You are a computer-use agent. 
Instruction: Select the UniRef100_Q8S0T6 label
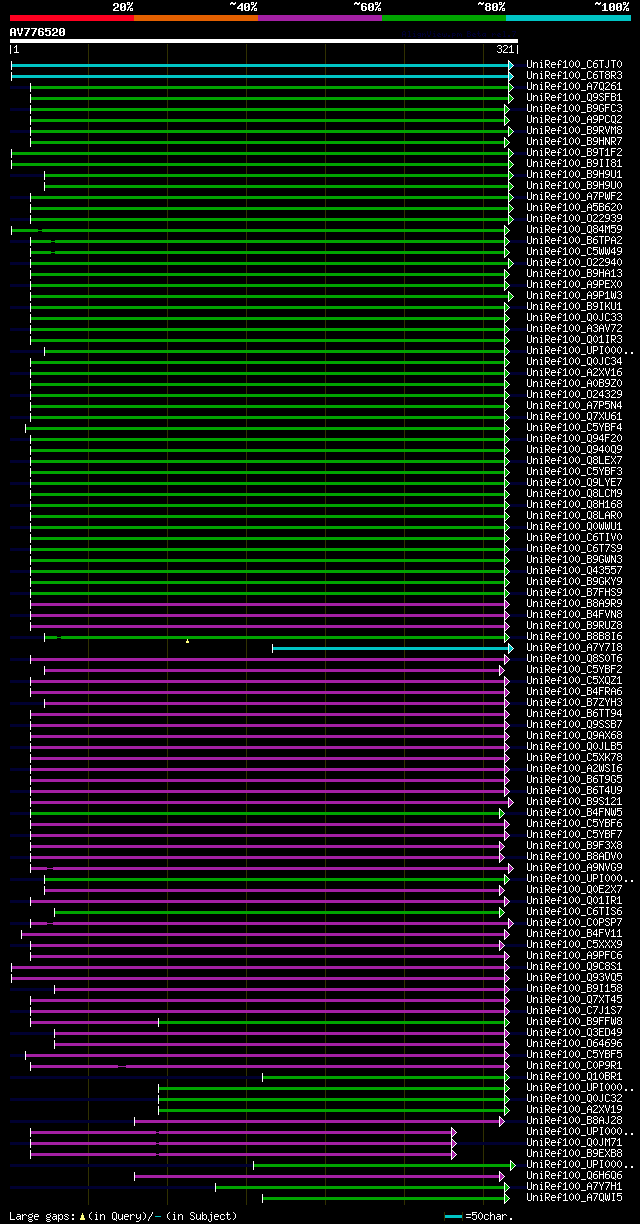(x=574, y=659)
